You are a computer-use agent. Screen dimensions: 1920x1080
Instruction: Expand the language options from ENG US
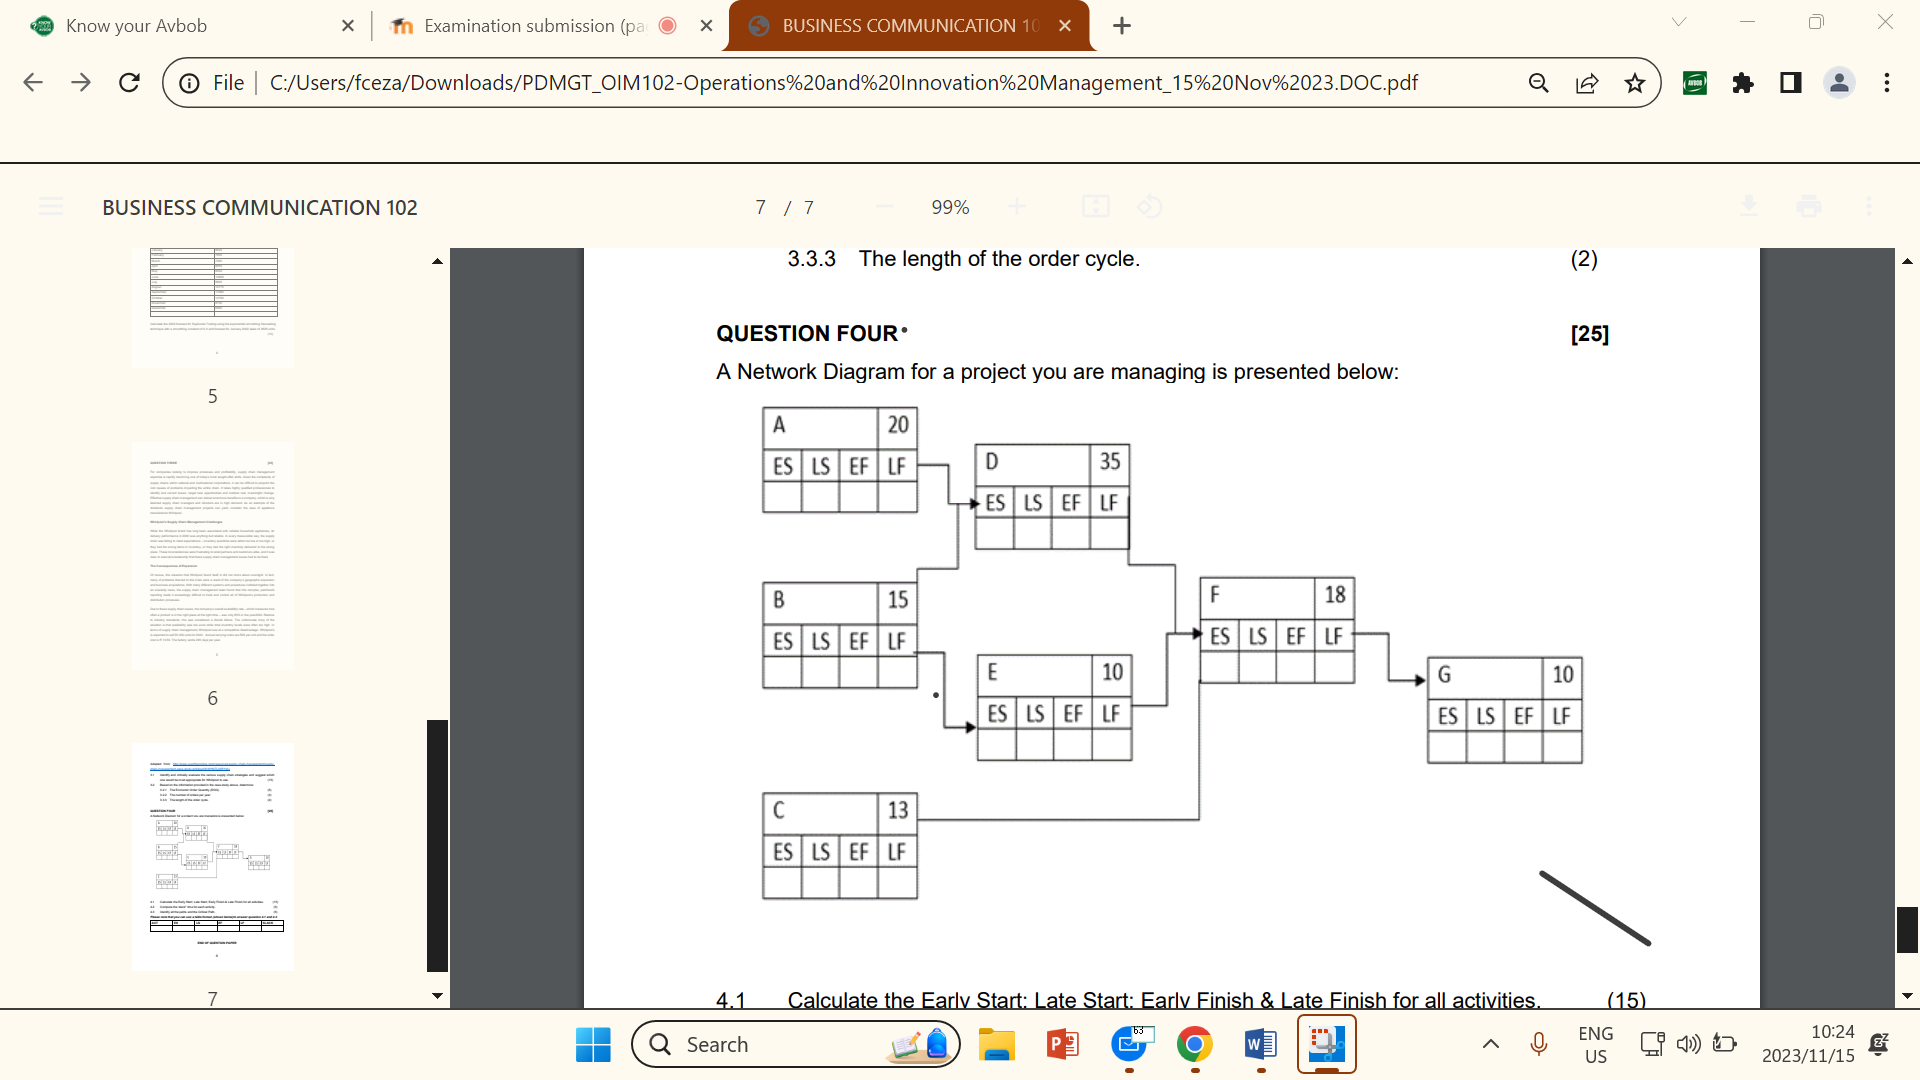[x=1594, y=1043]
